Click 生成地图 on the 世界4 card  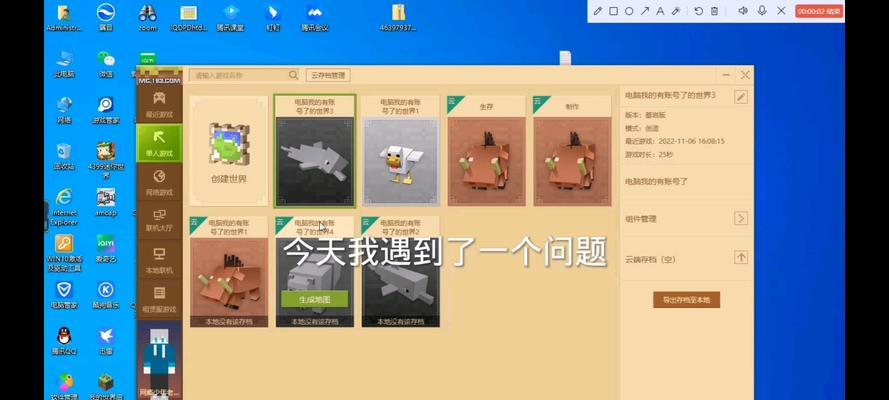[x=315, y=299]
